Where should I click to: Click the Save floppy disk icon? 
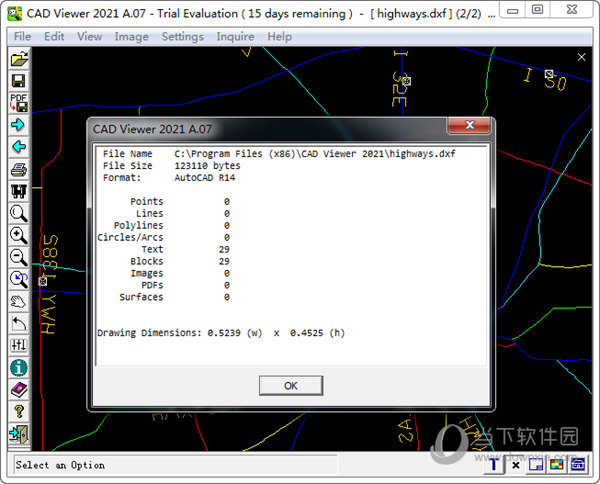19,81
